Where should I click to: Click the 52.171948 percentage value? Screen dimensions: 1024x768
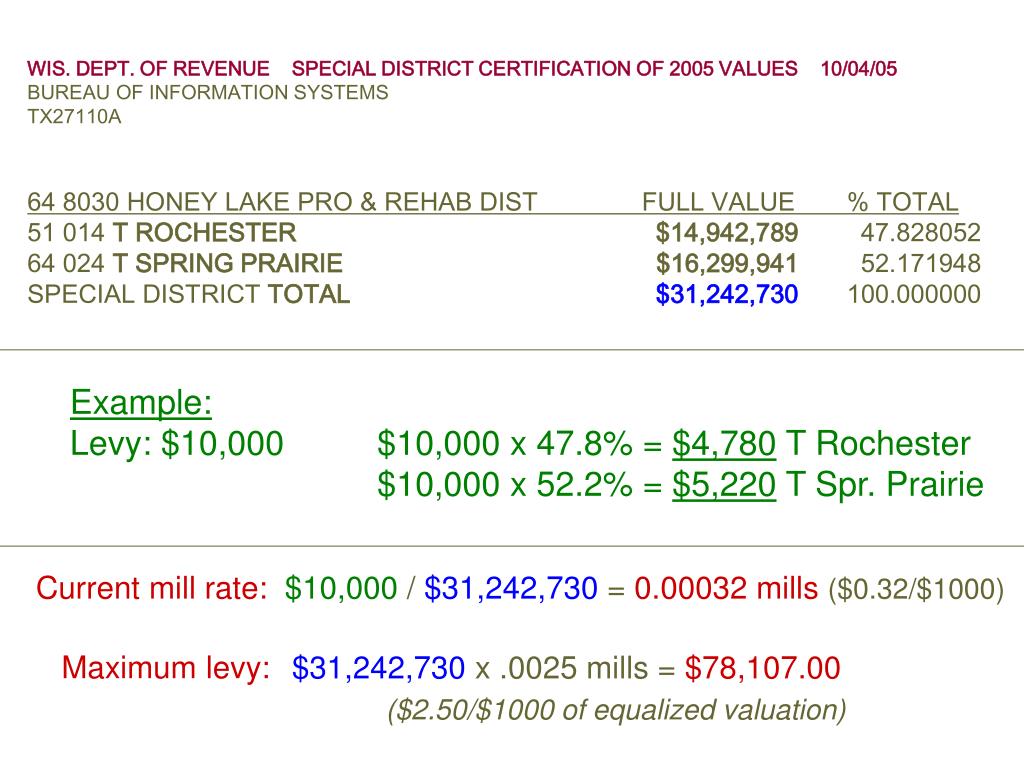coord(921,263)
